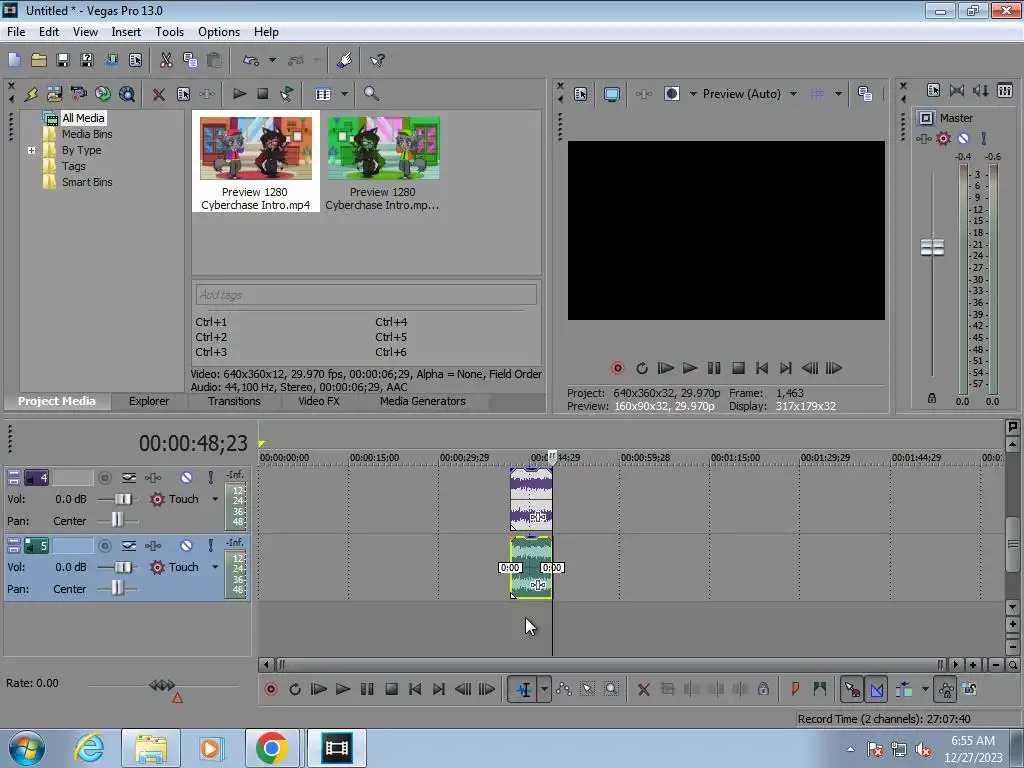Screen dimensions: 1024x768
Task: Open the Project Media views dropdown arrow
Action: coord(344,94)
